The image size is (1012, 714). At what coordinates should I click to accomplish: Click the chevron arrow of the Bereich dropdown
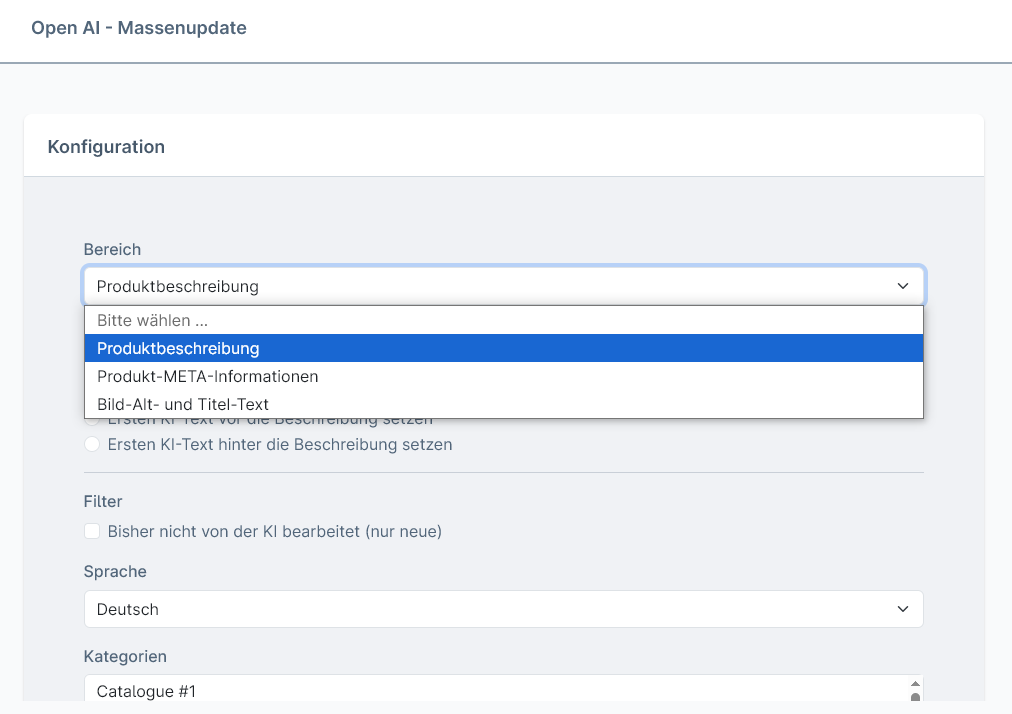(x=903, y=286)
